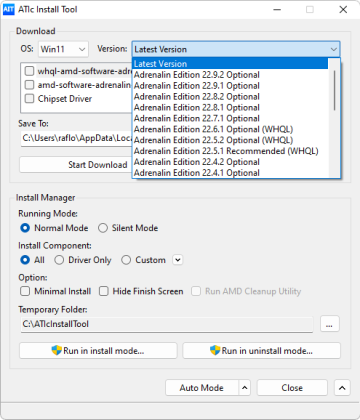The height and width of the screenshot is (420, 360).
Task: Pick Adrenalin Edition 22.6.1 Optional (WHQL)
Action: [230, 129]
